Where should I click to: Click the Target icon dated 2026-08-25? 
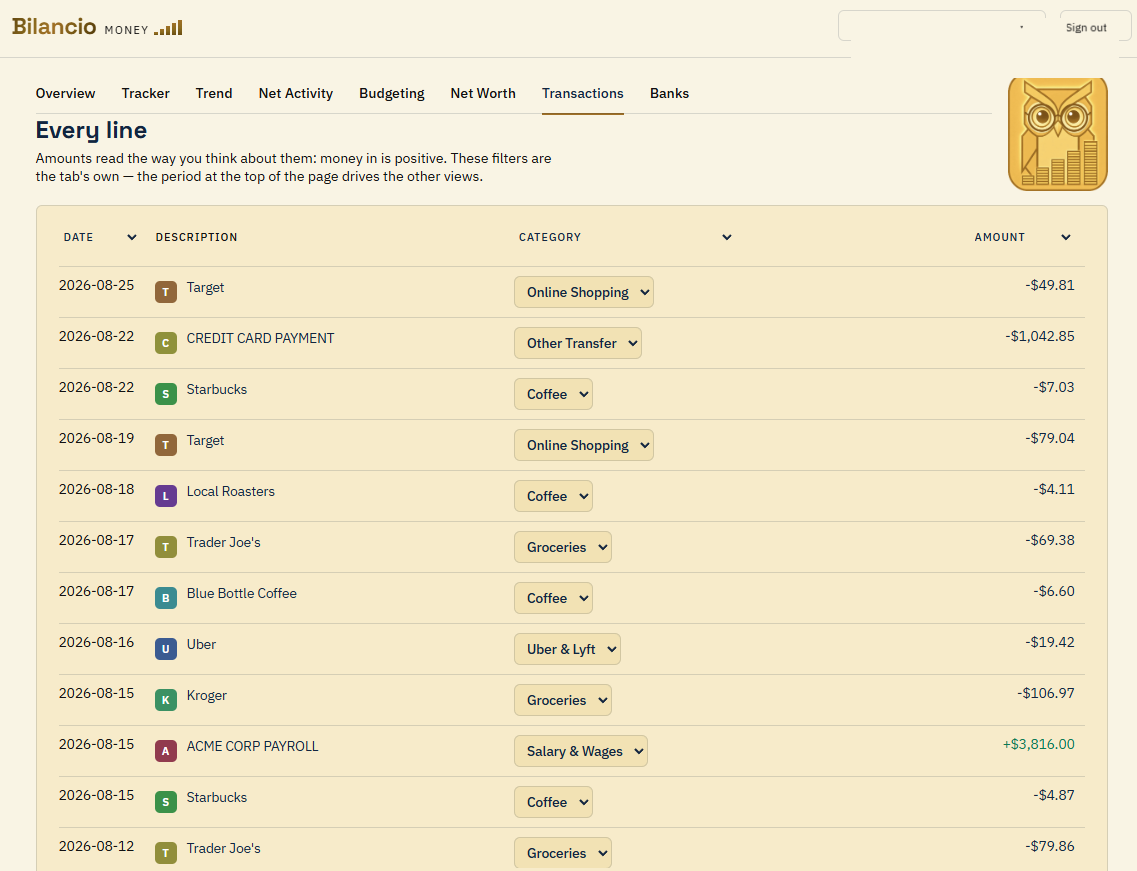tap(165, 292)
